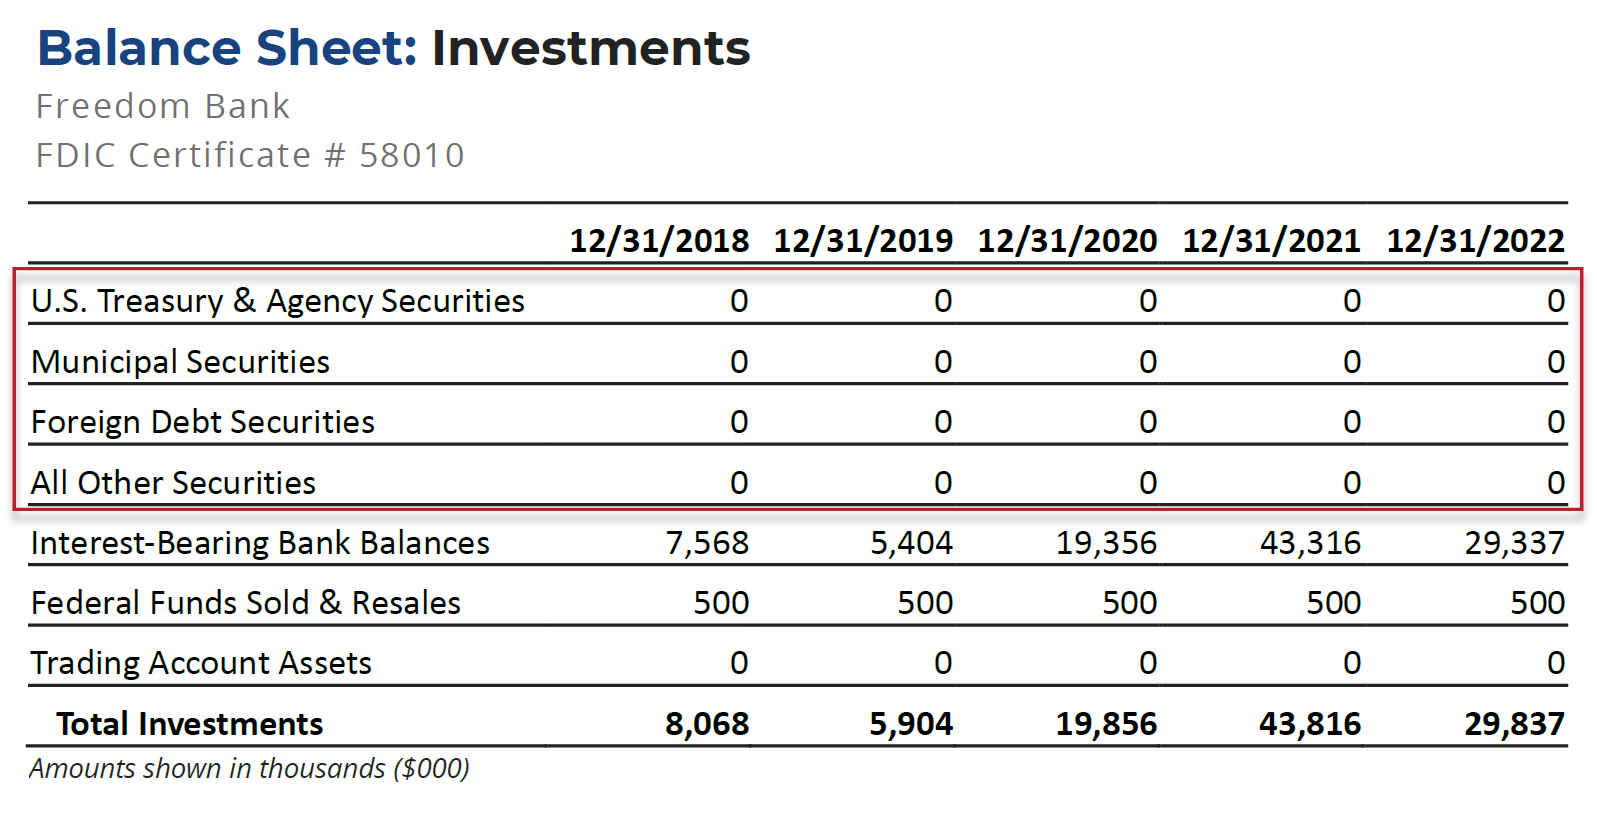Click the Trading Account Assets row label
The image size is (1597, 818).
click(201, 663)
